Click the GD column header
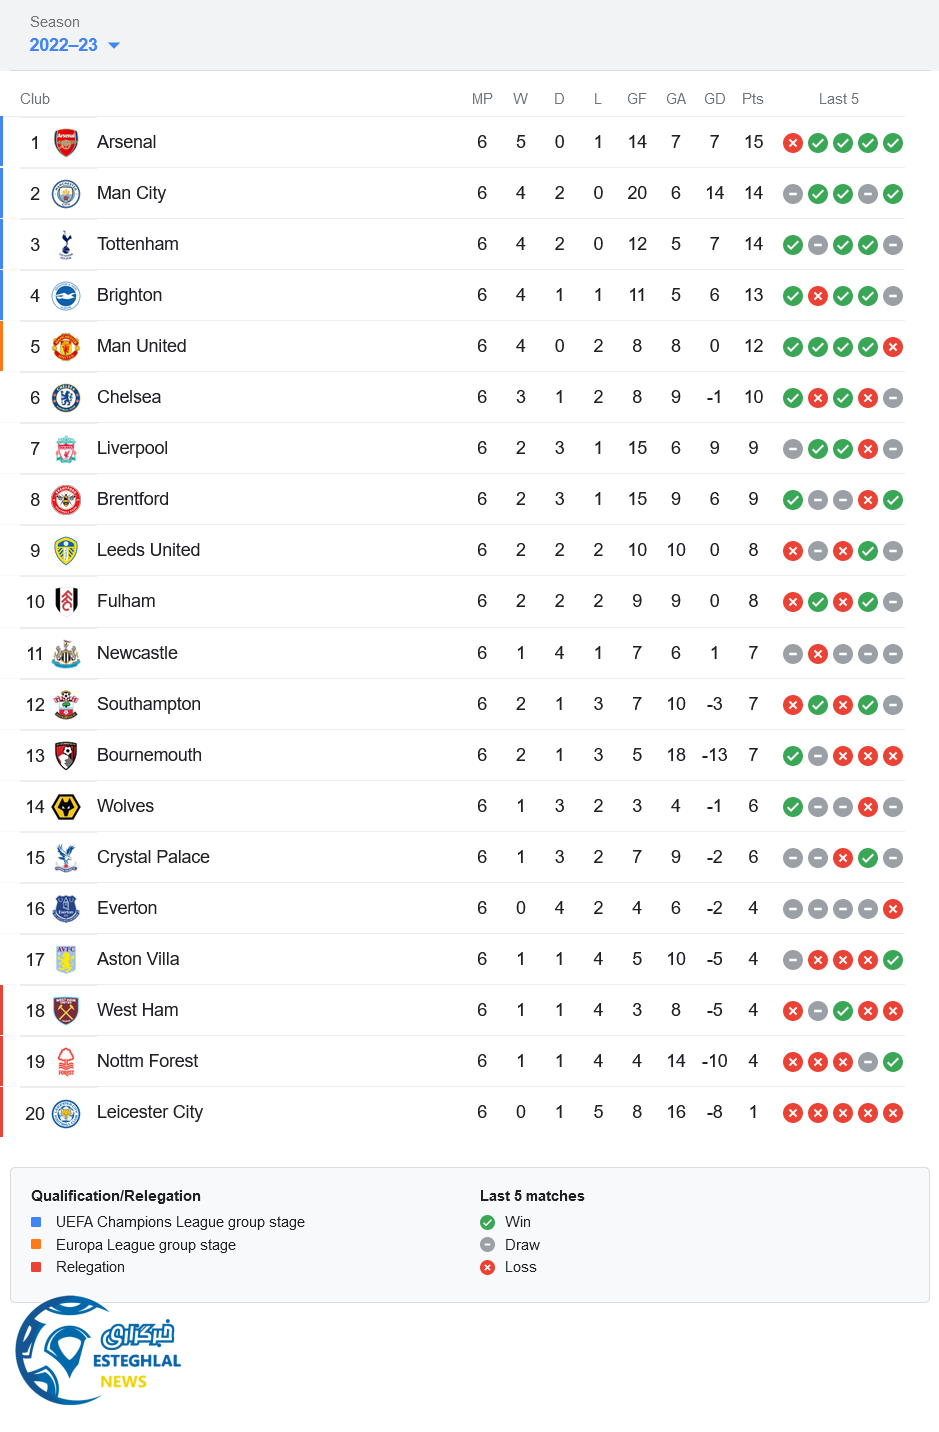939x1432 pixels. coord(714,99)
